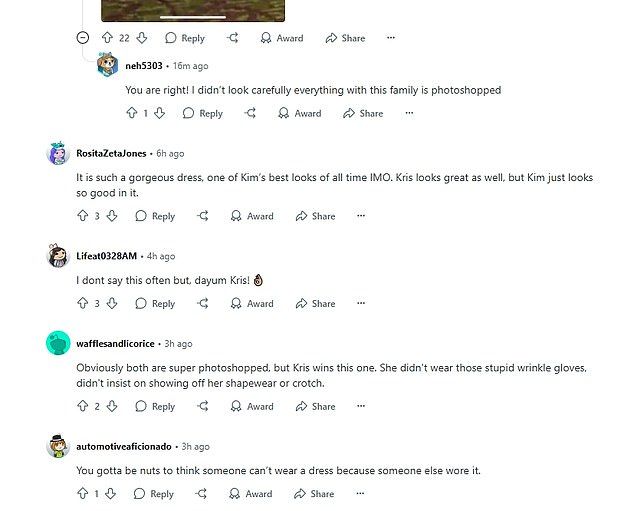Upvote the comment with 22 votes

click(x=107, y=38)
